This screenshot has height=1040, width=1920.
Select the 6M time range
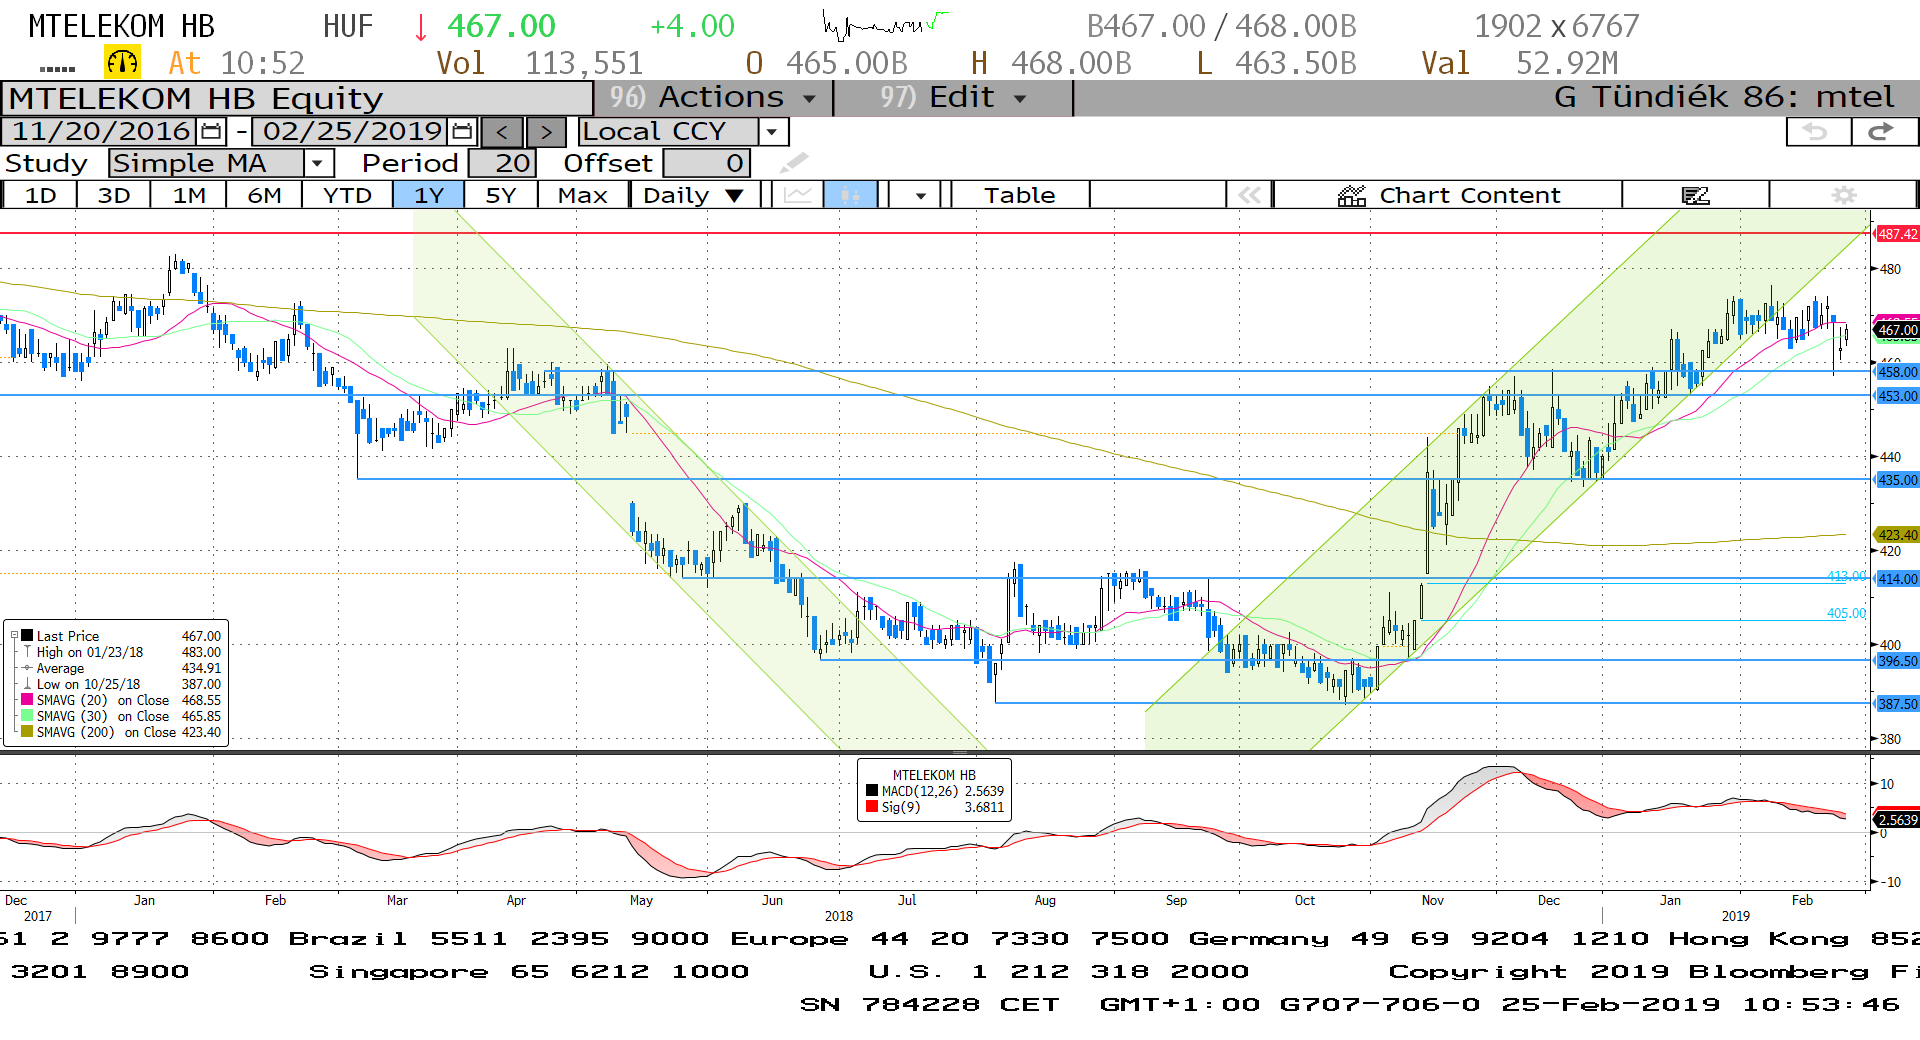pyautogui.click(x=264, y=195)
